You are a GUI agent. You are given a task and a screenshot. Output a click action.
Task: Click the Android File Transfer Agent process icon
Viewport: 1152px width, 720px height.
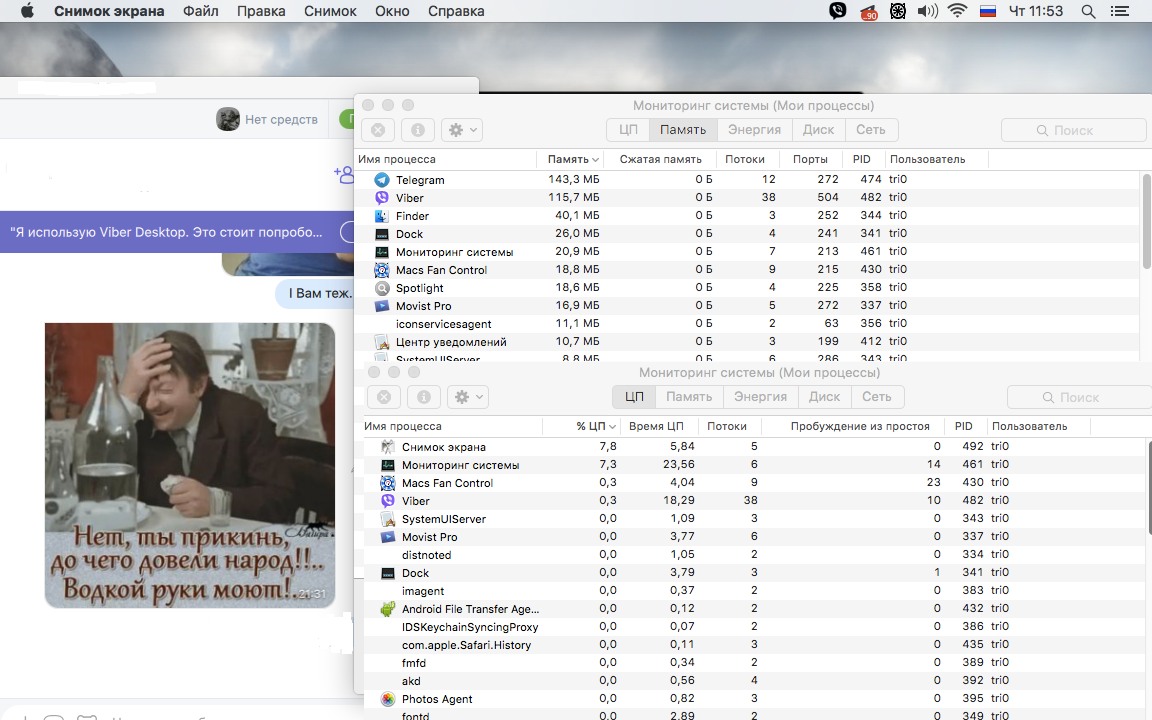click(x=387, y=609)
